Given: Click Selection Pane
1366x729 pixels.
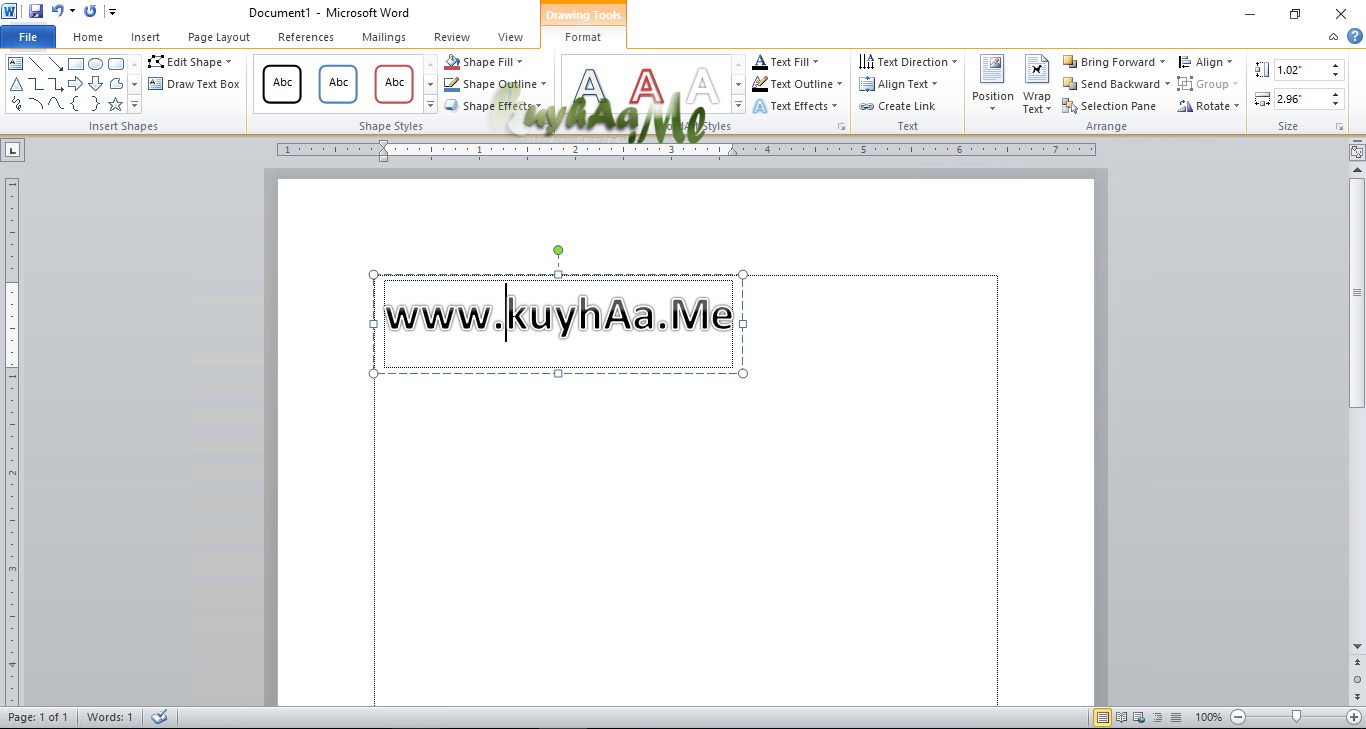Looking at the screenshot, I should click(x=1109, y=106).
